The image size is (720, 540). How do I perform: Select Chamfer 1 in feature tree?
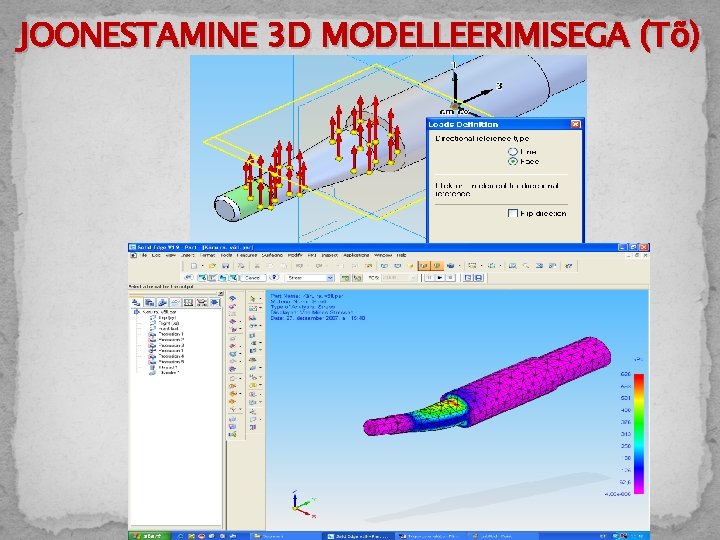tap(169, 373)
